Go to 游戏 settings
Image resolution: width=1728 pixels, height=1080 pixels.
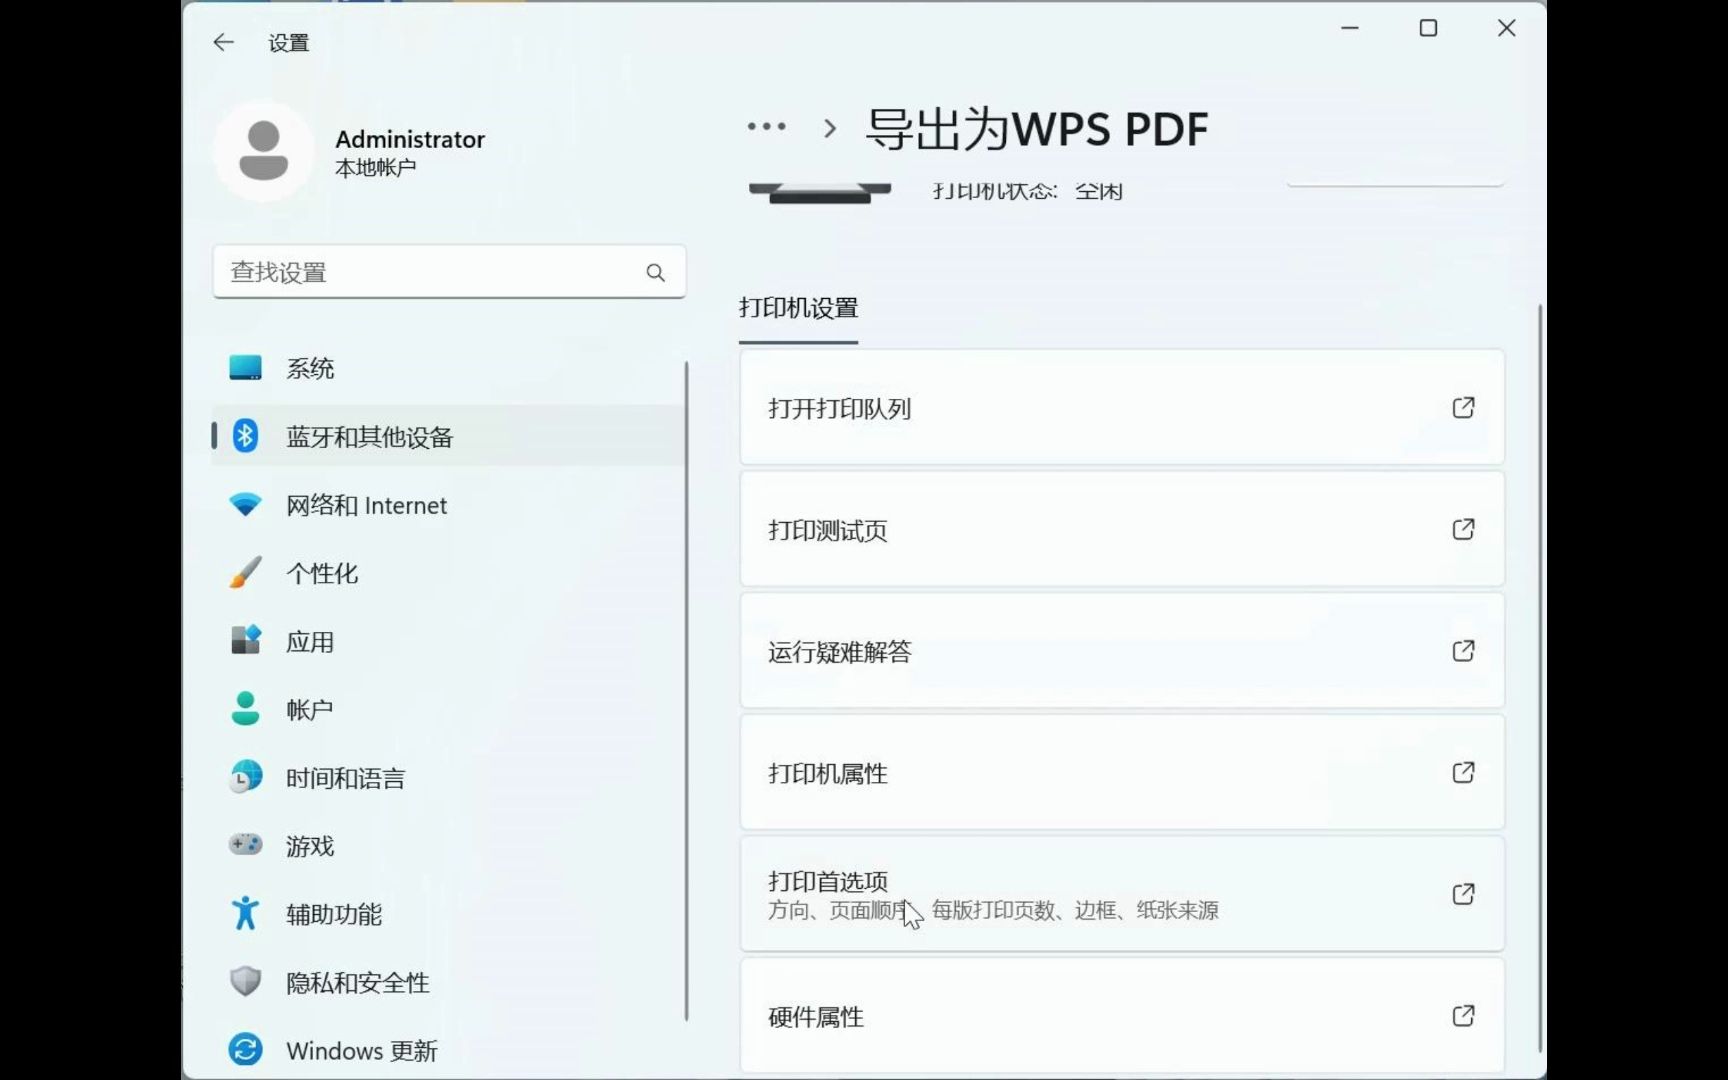(449, 845)
